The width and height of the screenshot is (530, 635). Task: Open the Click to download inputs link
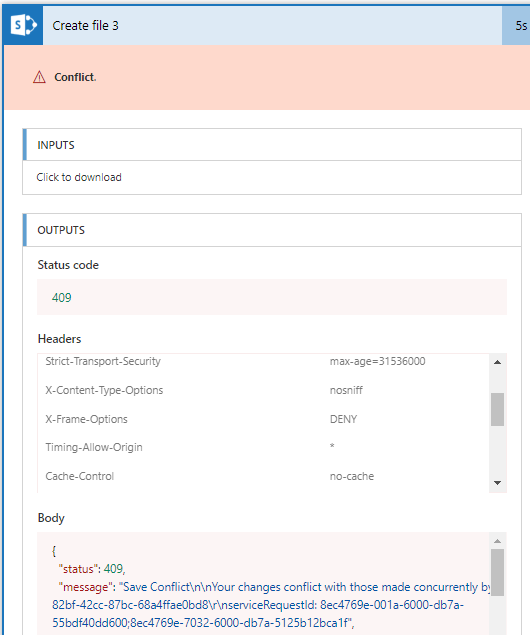point(79,177)
